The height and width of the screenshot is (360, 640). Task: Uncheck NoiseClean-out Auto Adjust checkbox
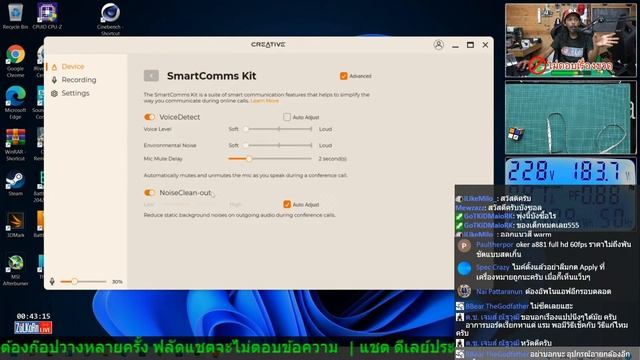[x=287, y=204]
